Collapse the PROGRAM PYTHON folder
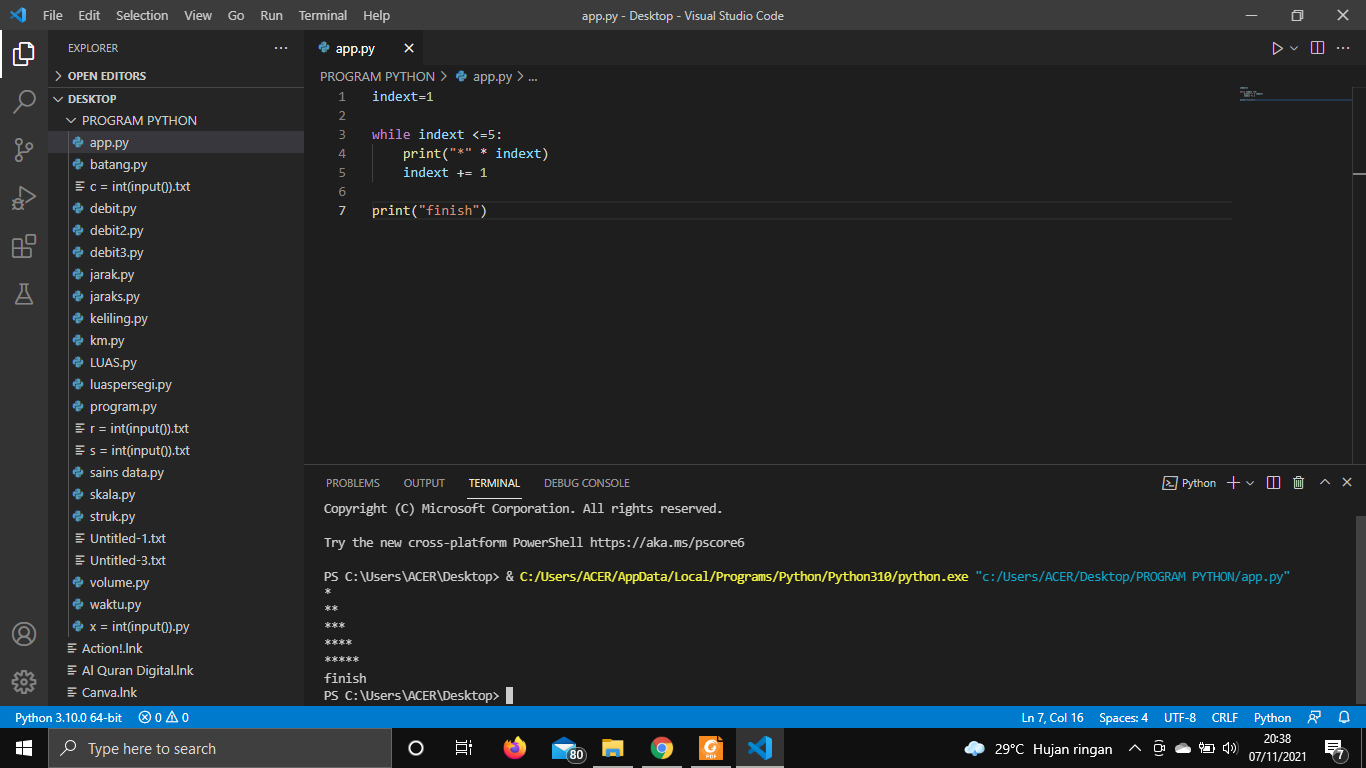The image size is (1366, 768). [x=139, y=120]
